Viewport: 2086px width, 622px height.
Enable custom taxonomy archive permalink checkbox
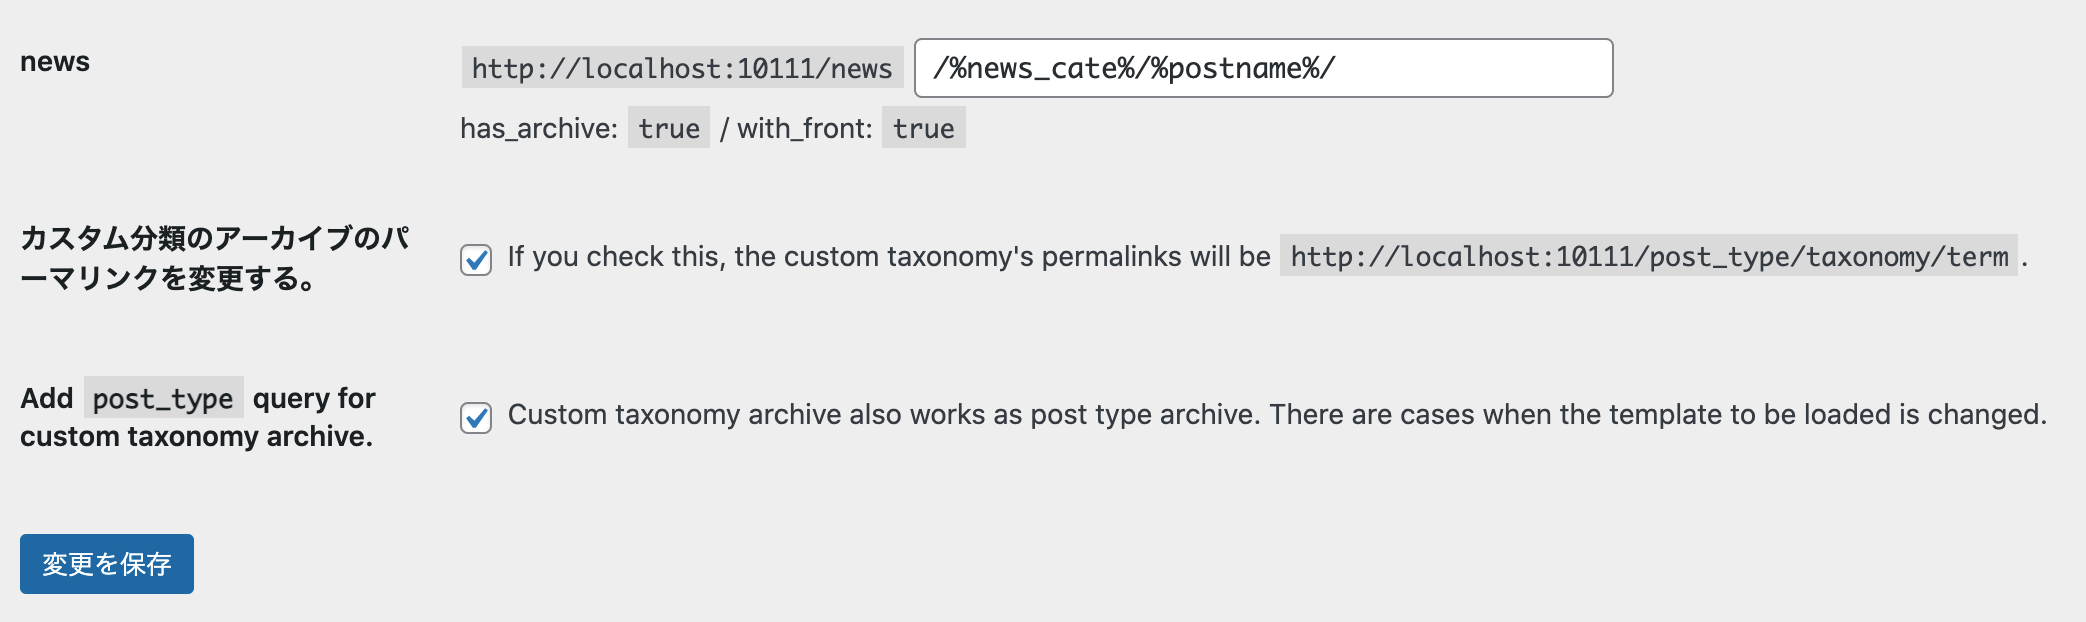476,259
